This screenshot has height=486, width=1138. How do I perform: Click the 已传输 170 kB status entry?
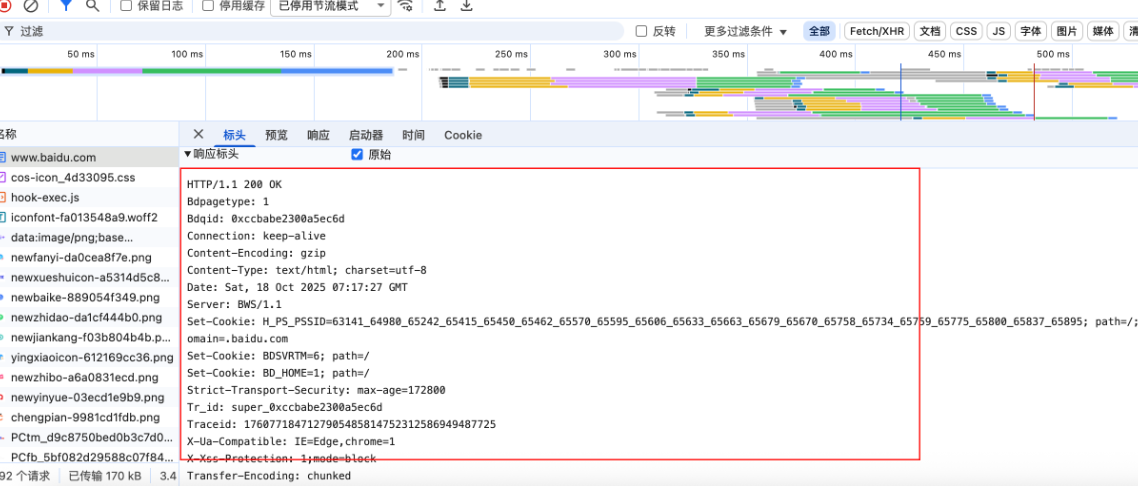(105, 476)
